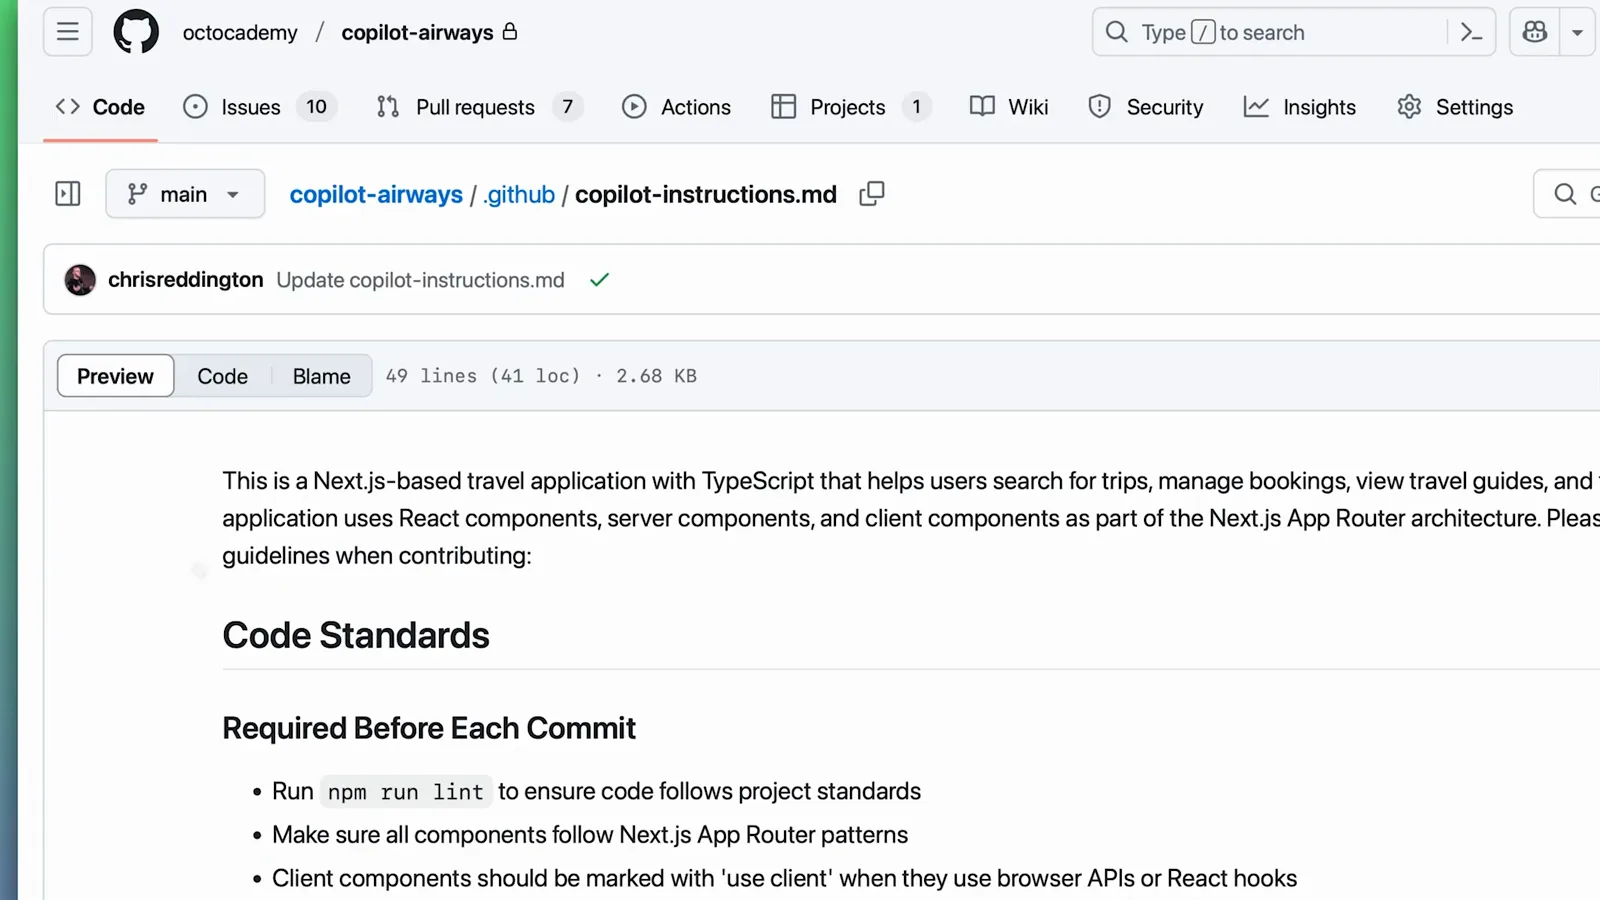This screenshot has height=900, width=1600.
Task: Click chrisreddington's avatar image
Action: pos(80,280)
